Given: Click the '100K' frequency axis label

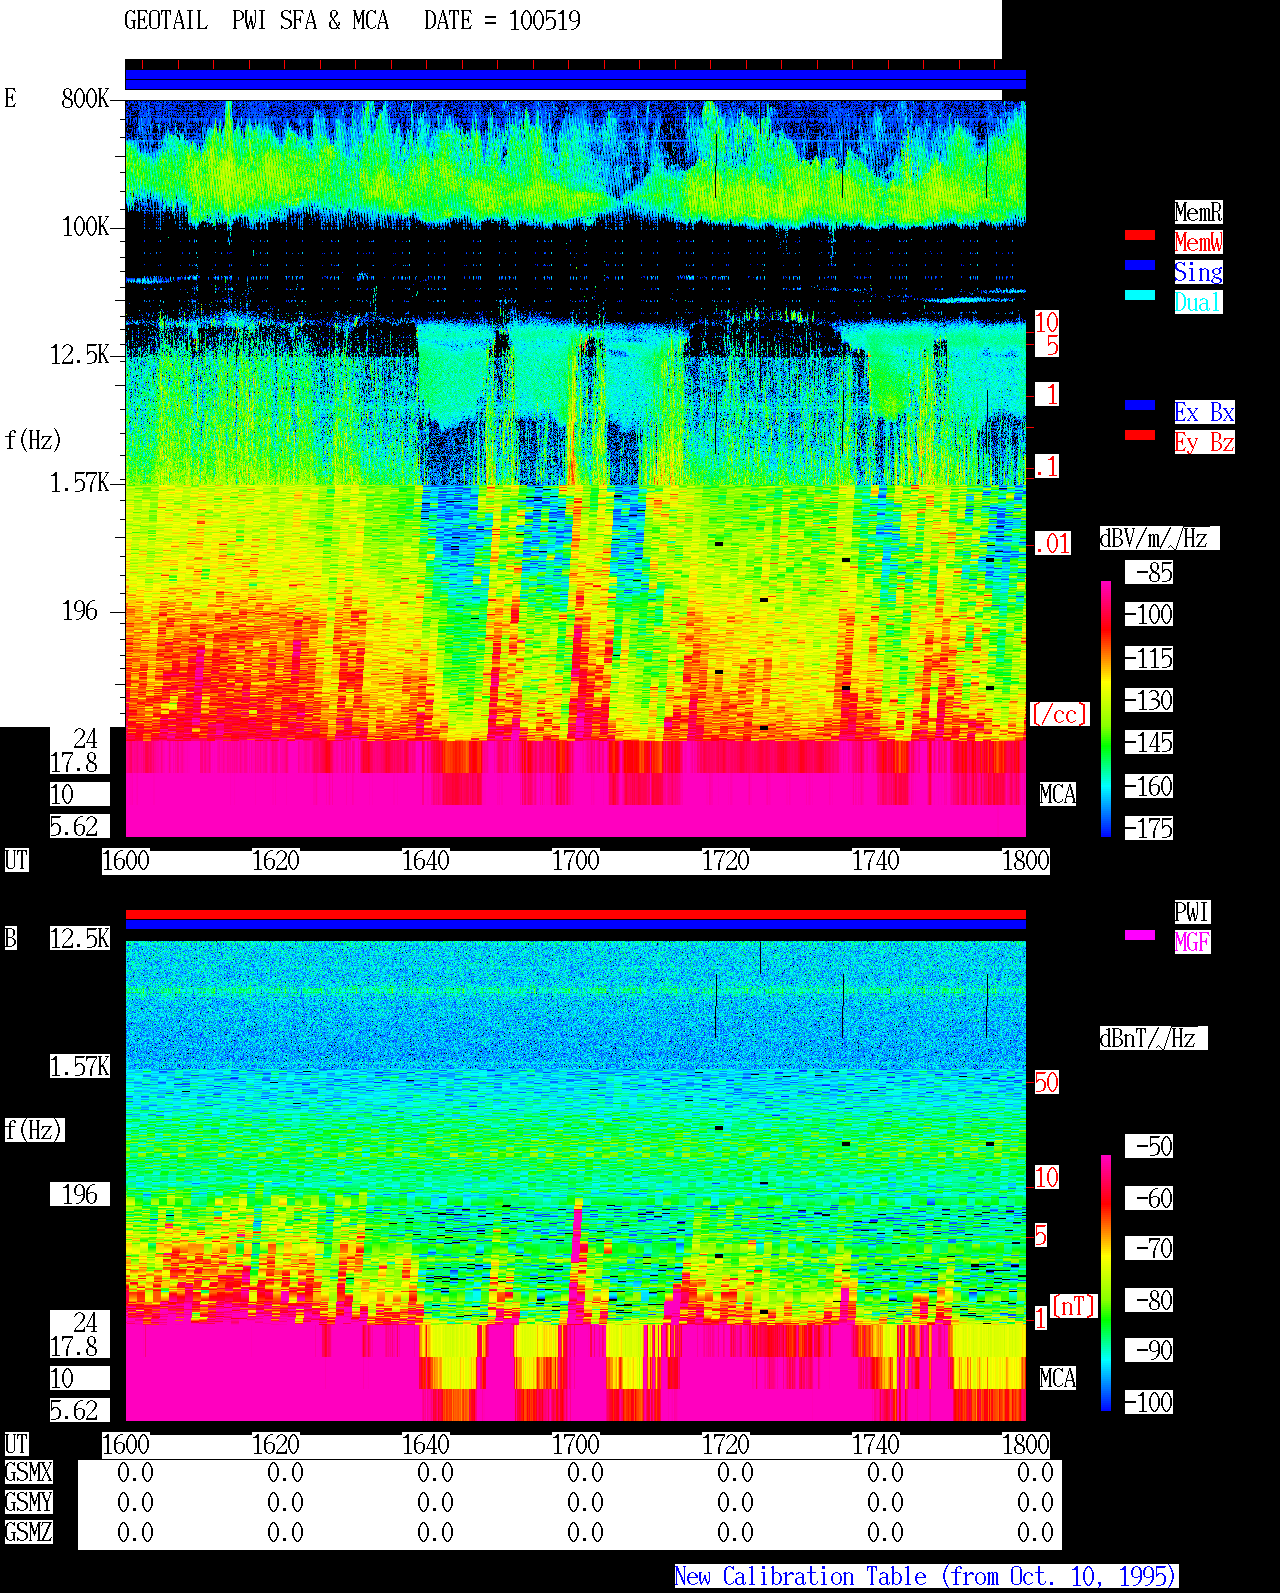Looking at the screenshot, I should click(x=85, y=226).
